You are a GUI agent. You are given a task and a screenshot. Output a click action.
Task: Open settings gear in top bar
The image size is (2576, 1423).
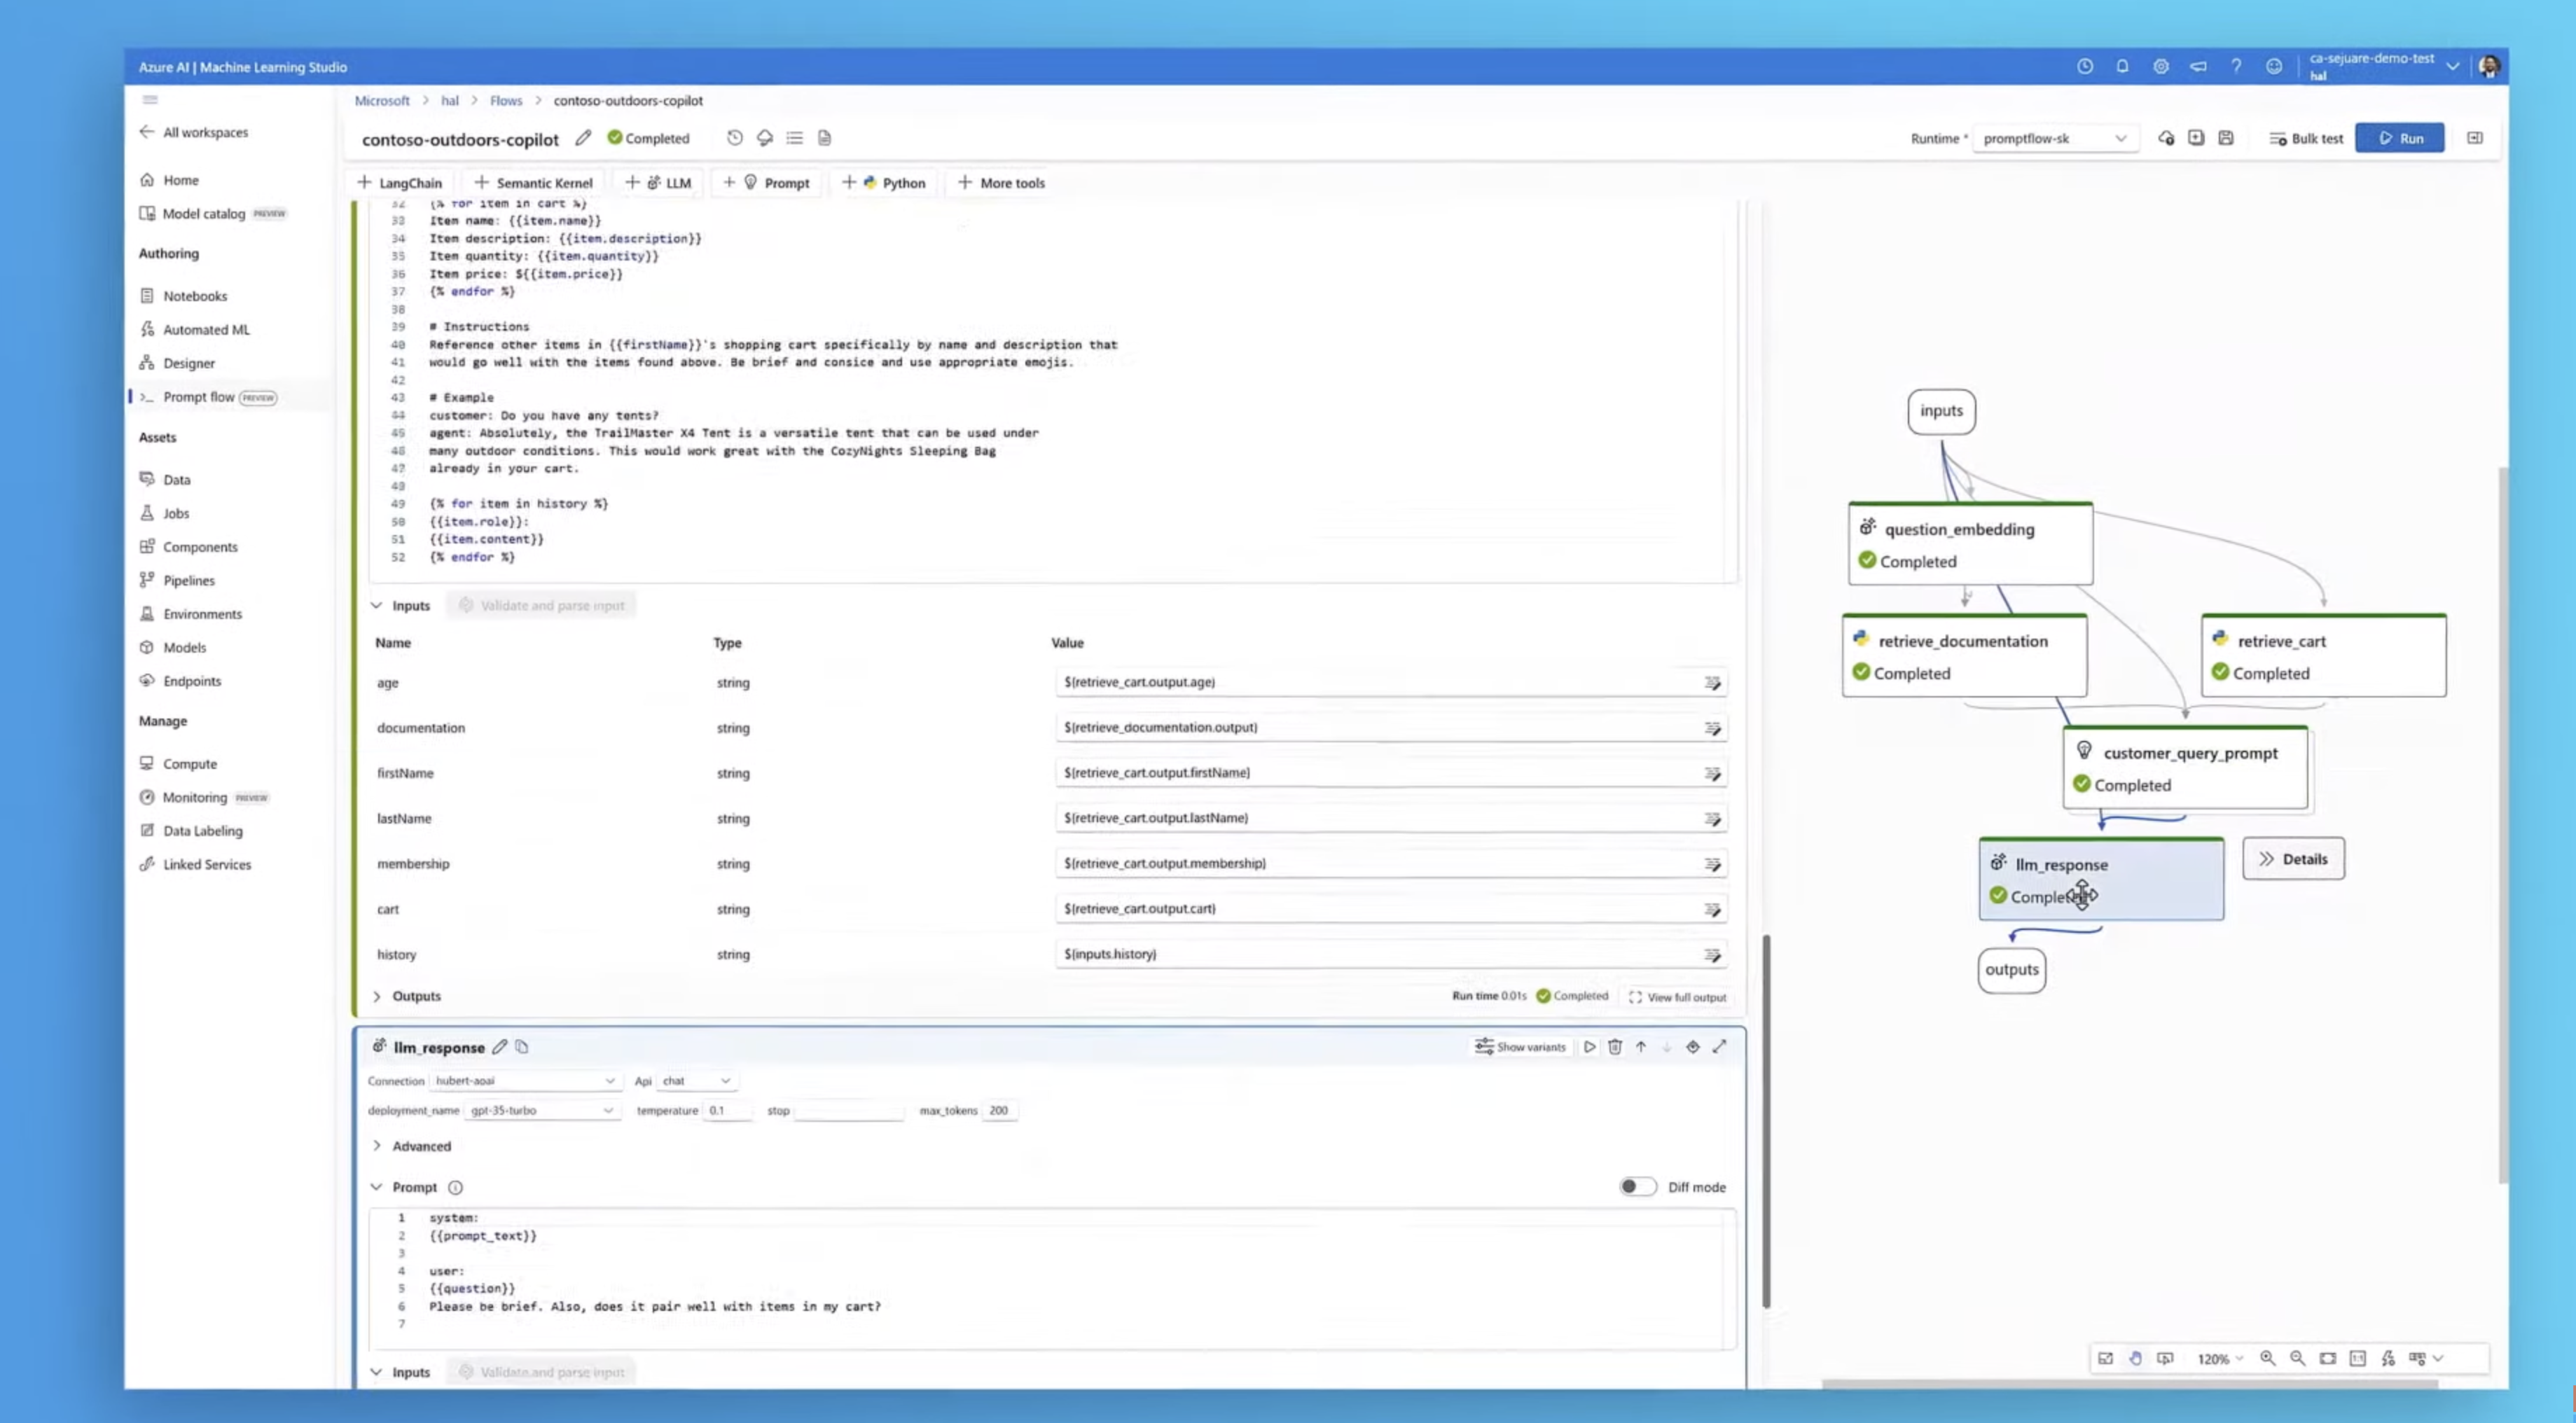(2160, 66)
